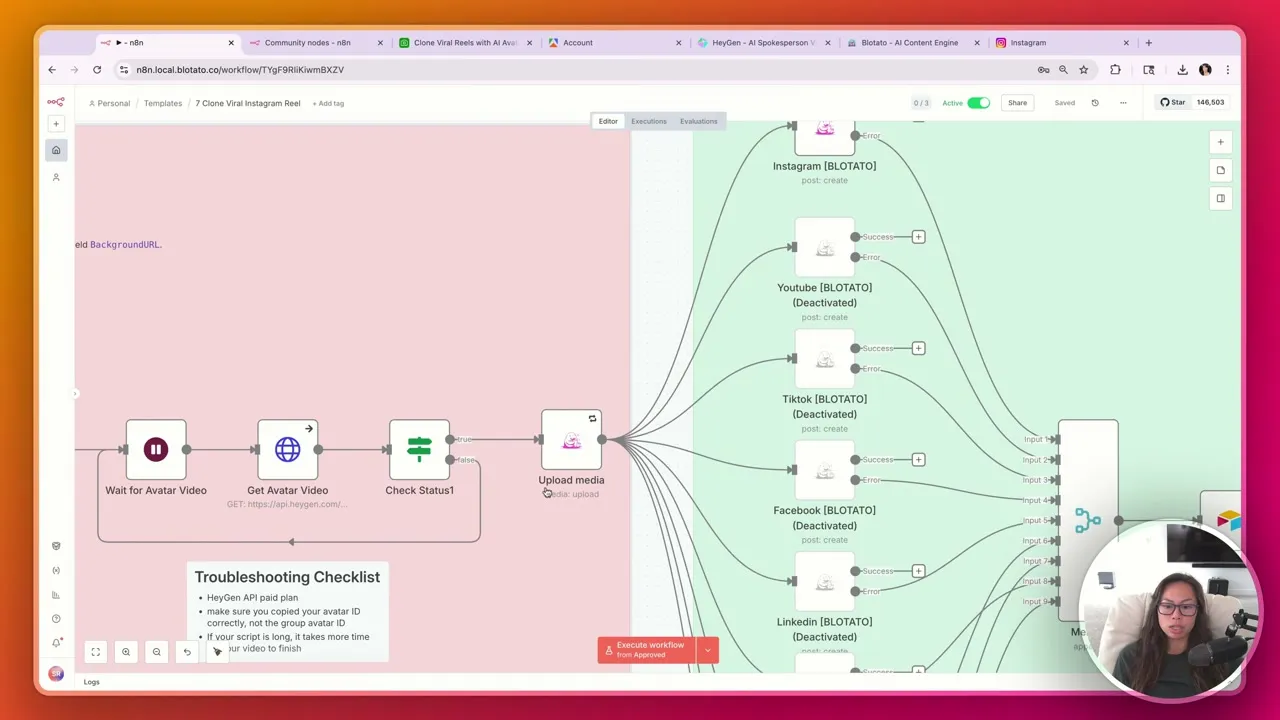Click the browser address bar URL
Viewport: 1280px width, 720px height.
click(x=240, y=70)
